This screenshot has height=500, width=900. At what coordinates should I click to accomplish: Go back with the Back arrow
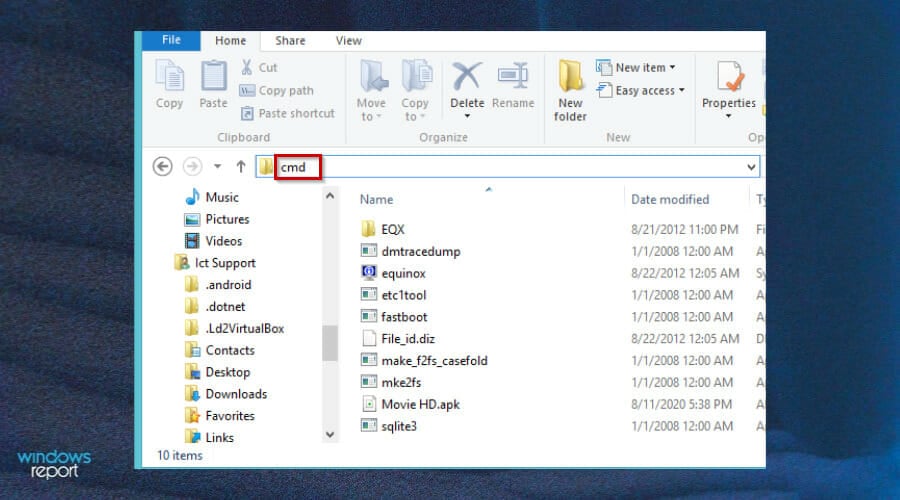(162, 166)
